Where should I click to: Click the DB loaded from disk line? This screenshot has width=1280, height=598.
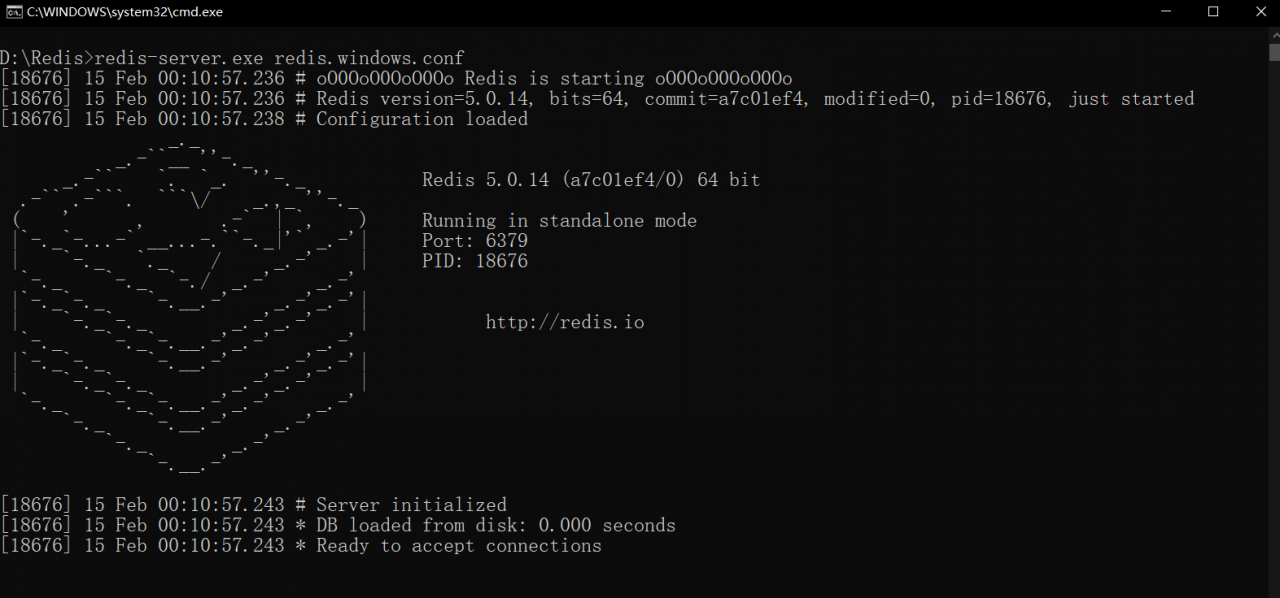coord(338,525)
